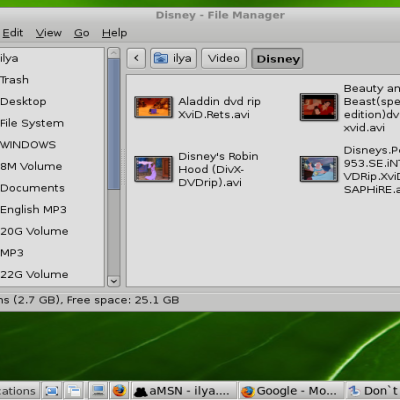The height and width of the screenshot is (400, 400).
Task: Open Trash in the side pane
Action: point(14,80)
